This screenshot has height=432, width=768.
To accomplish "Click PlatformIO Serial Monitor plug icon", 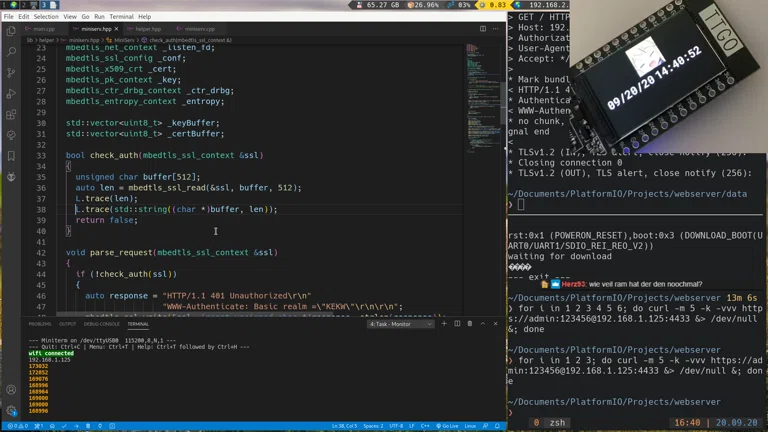I will click(x=100, y=426).
